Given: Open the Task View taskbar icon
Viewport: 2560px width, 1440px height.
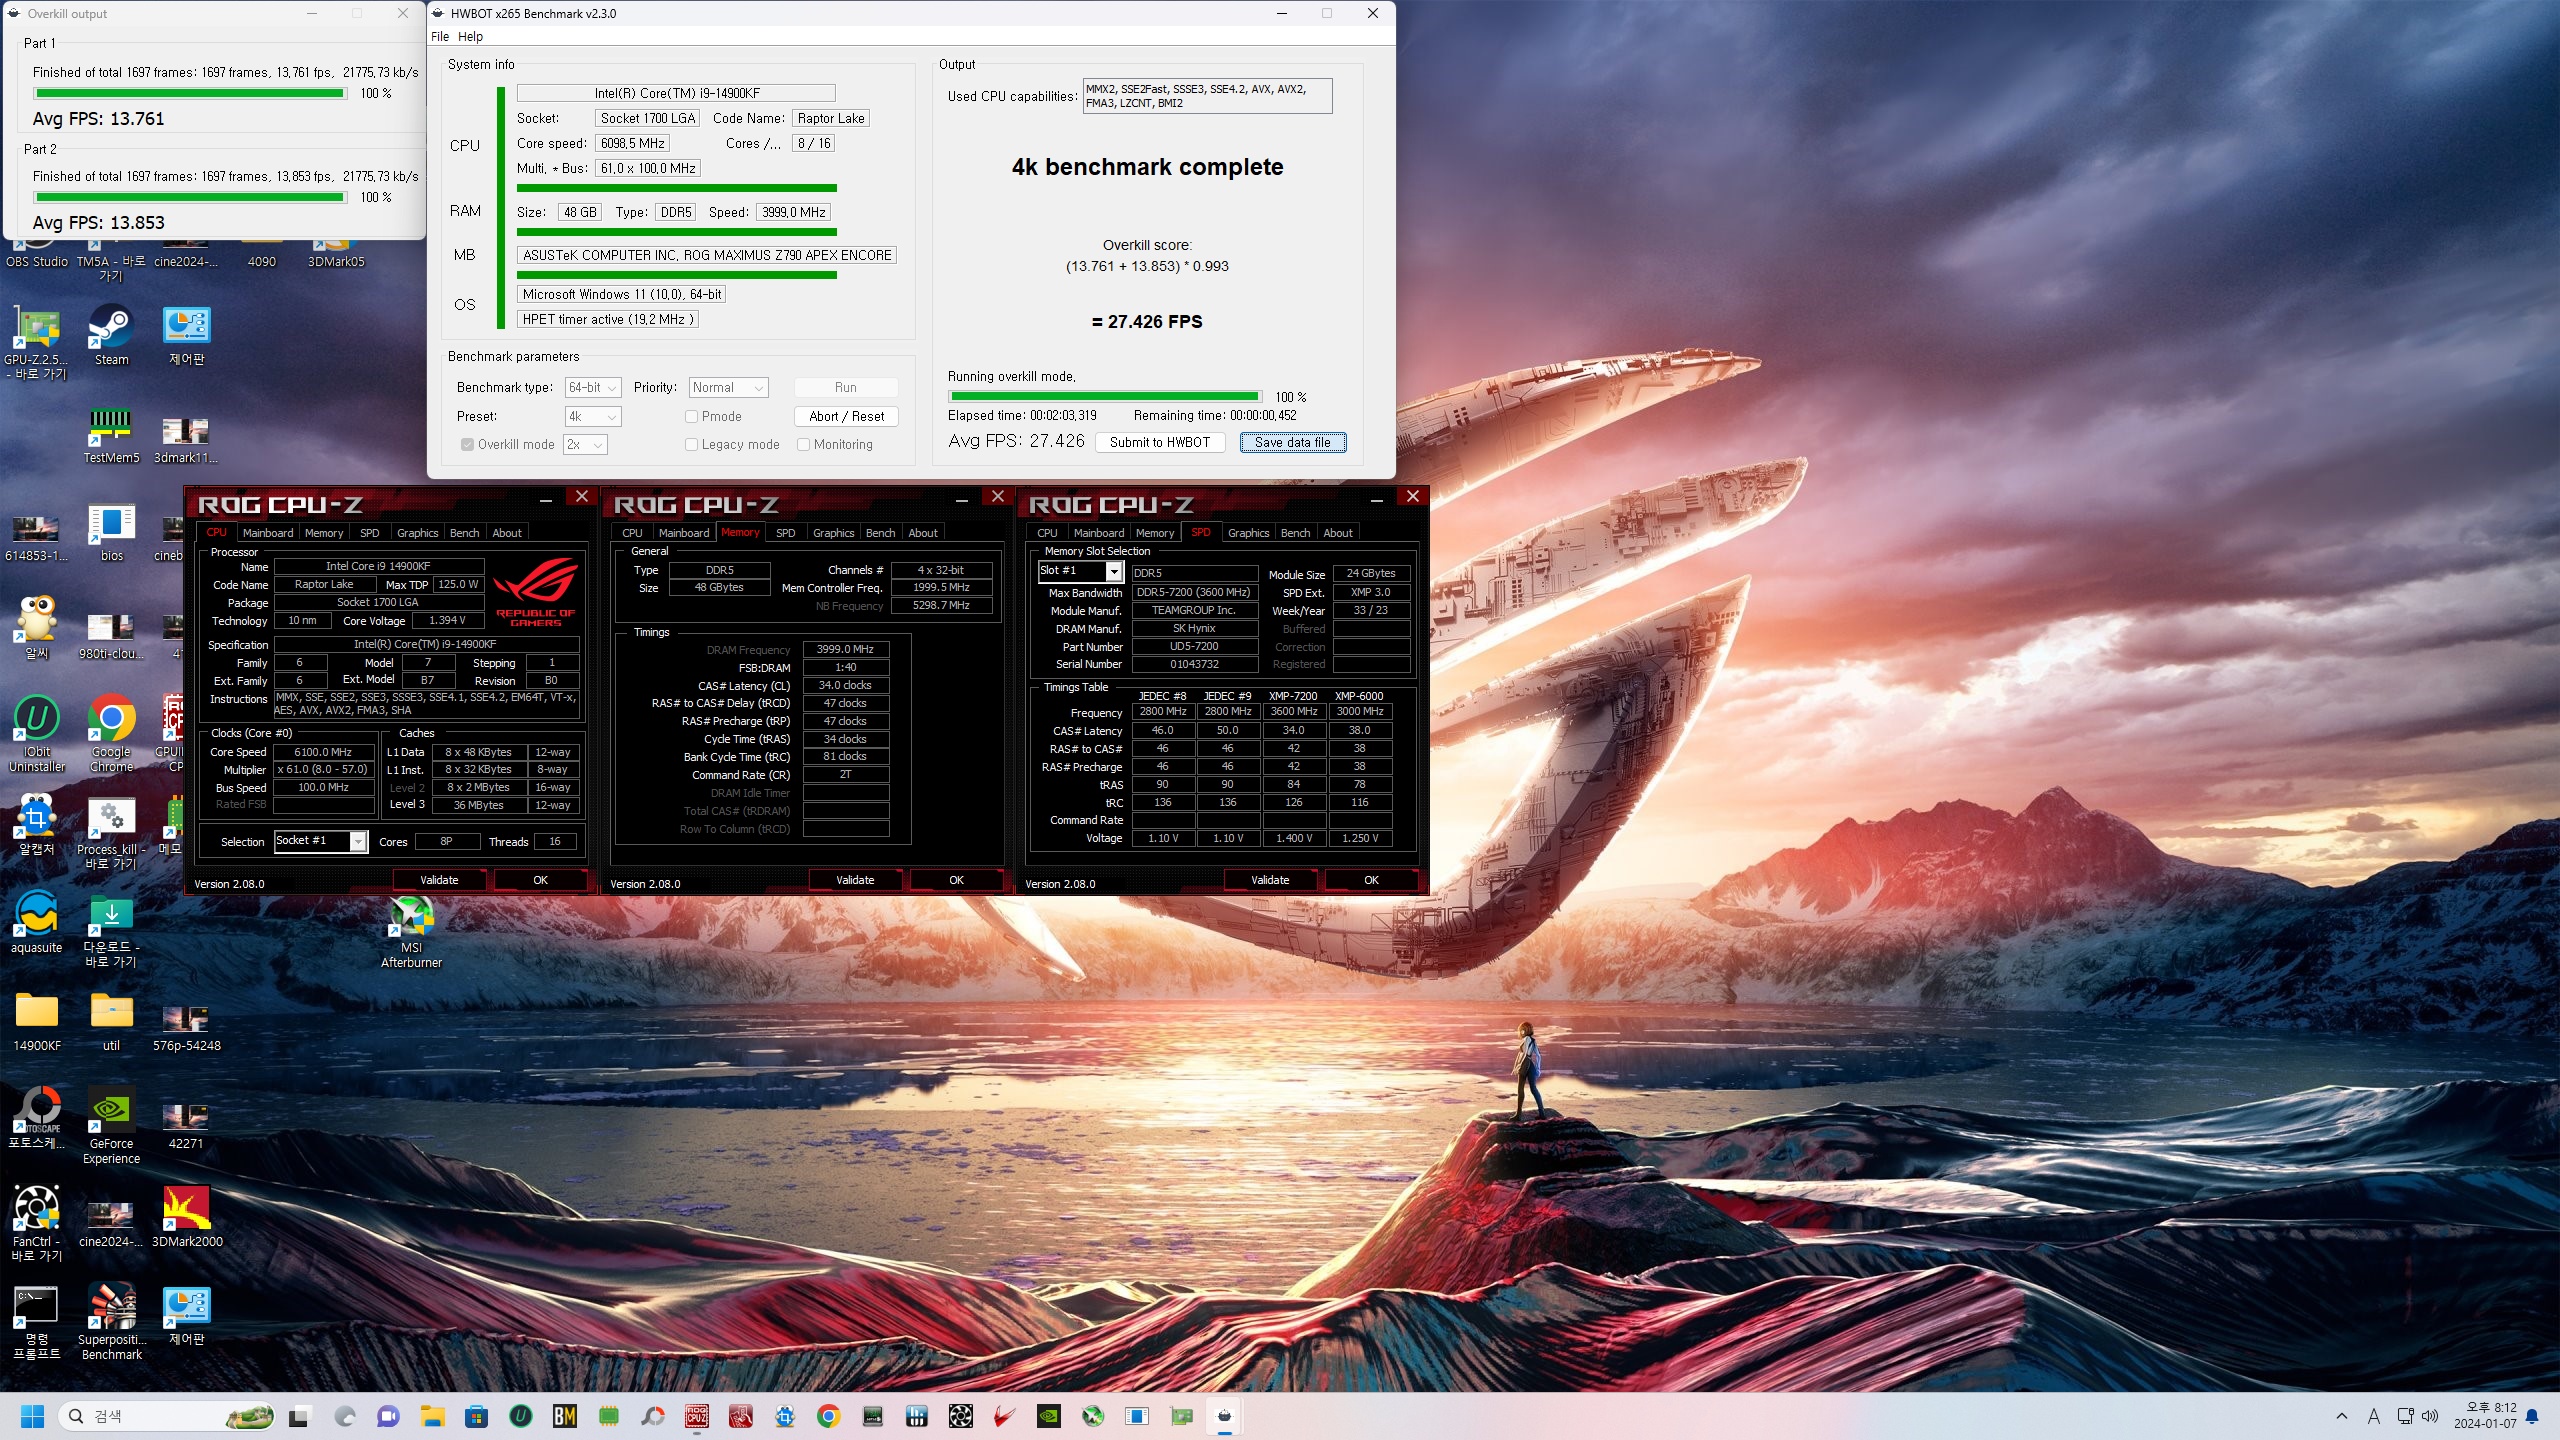Looking at the screenshot, I should click(299, 1416).
